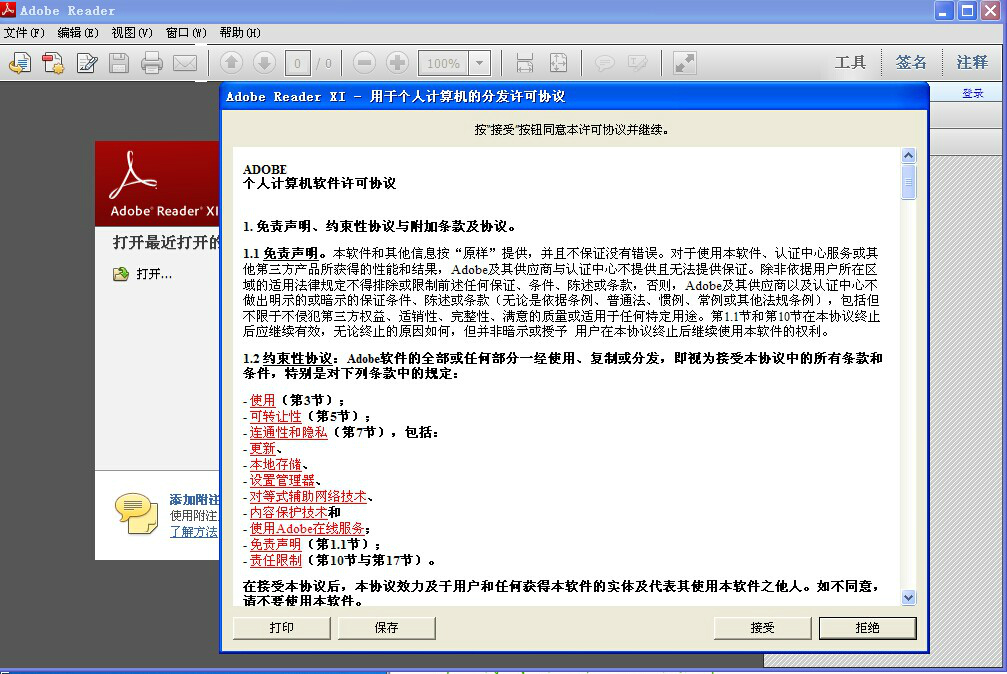Accept the license with 接受 button

pos(762,627)
